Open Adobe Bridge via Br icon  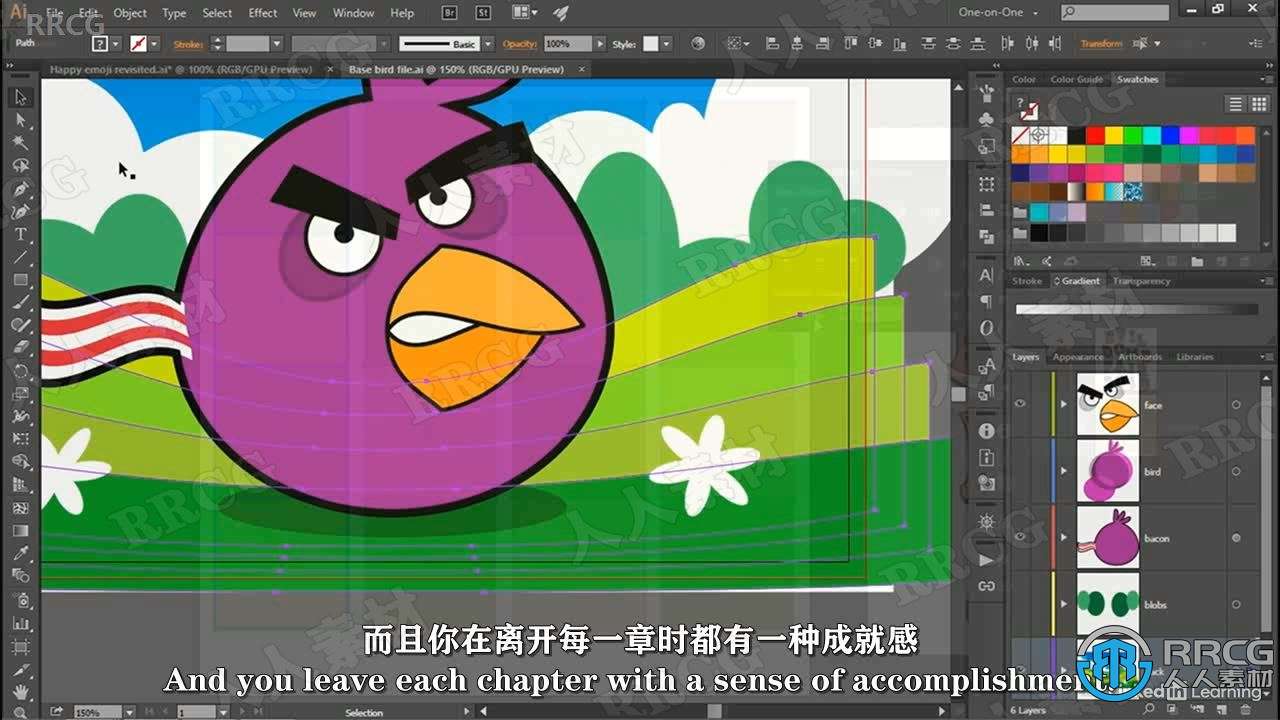(449, 13)
